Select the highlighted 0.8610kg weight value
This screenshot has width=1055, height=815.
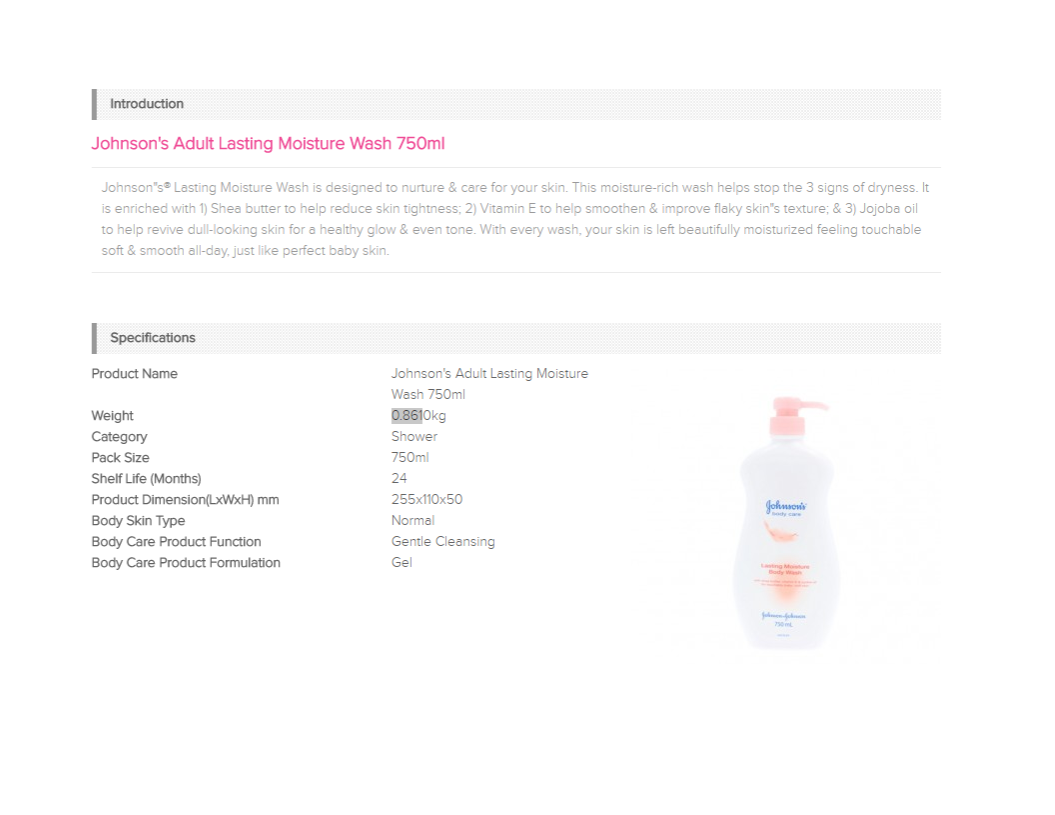click(419, 416)
